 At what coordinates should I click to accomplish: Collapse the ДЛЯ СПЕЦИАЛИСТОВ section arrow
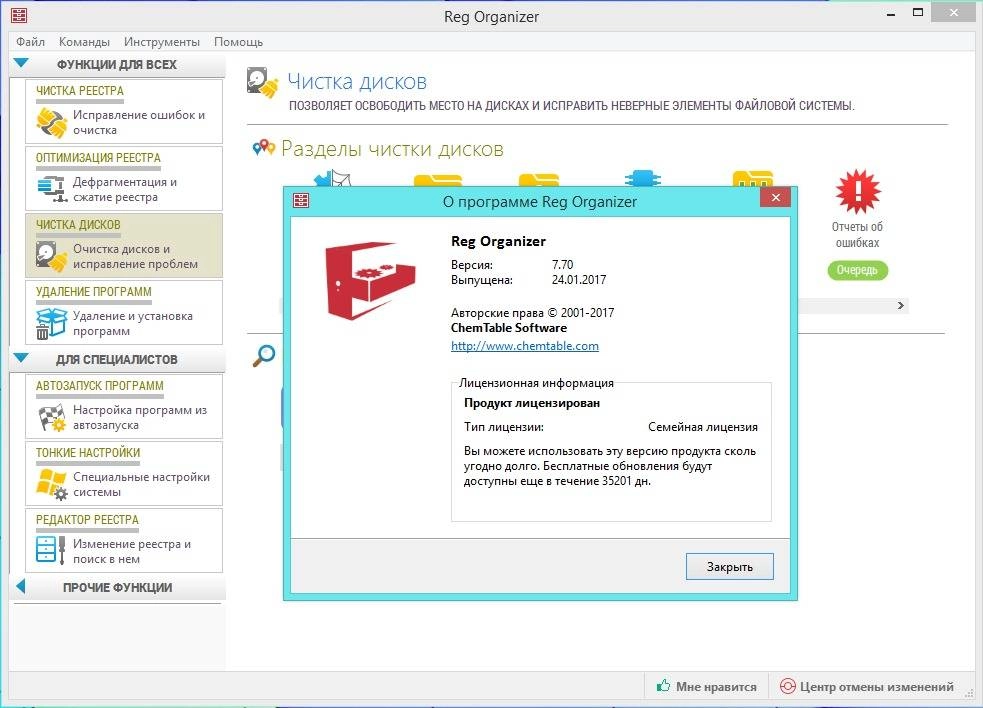(x=21, y=358)
